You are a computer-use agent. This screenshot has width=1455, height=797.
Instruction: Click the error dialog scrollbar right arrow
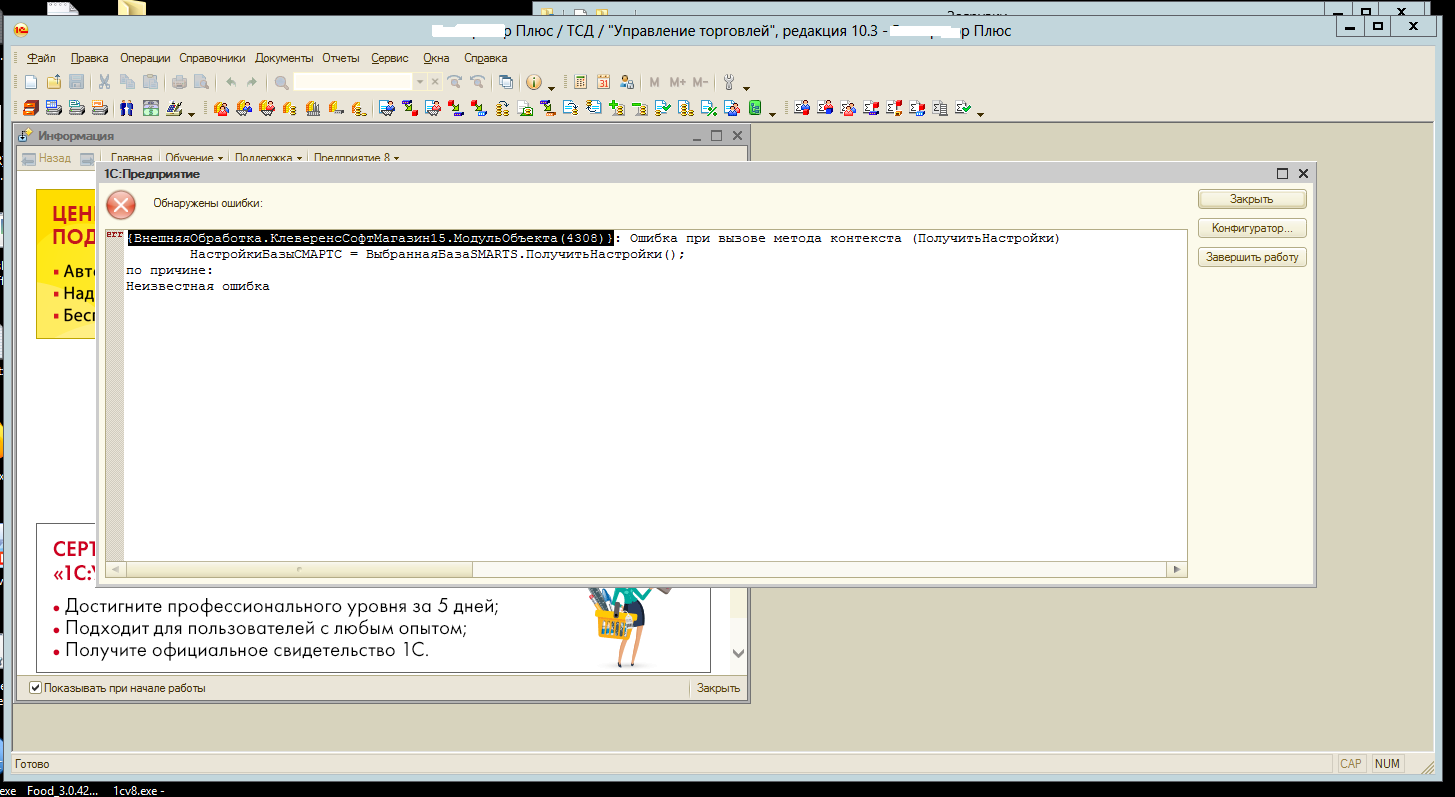pos(1177,569)
